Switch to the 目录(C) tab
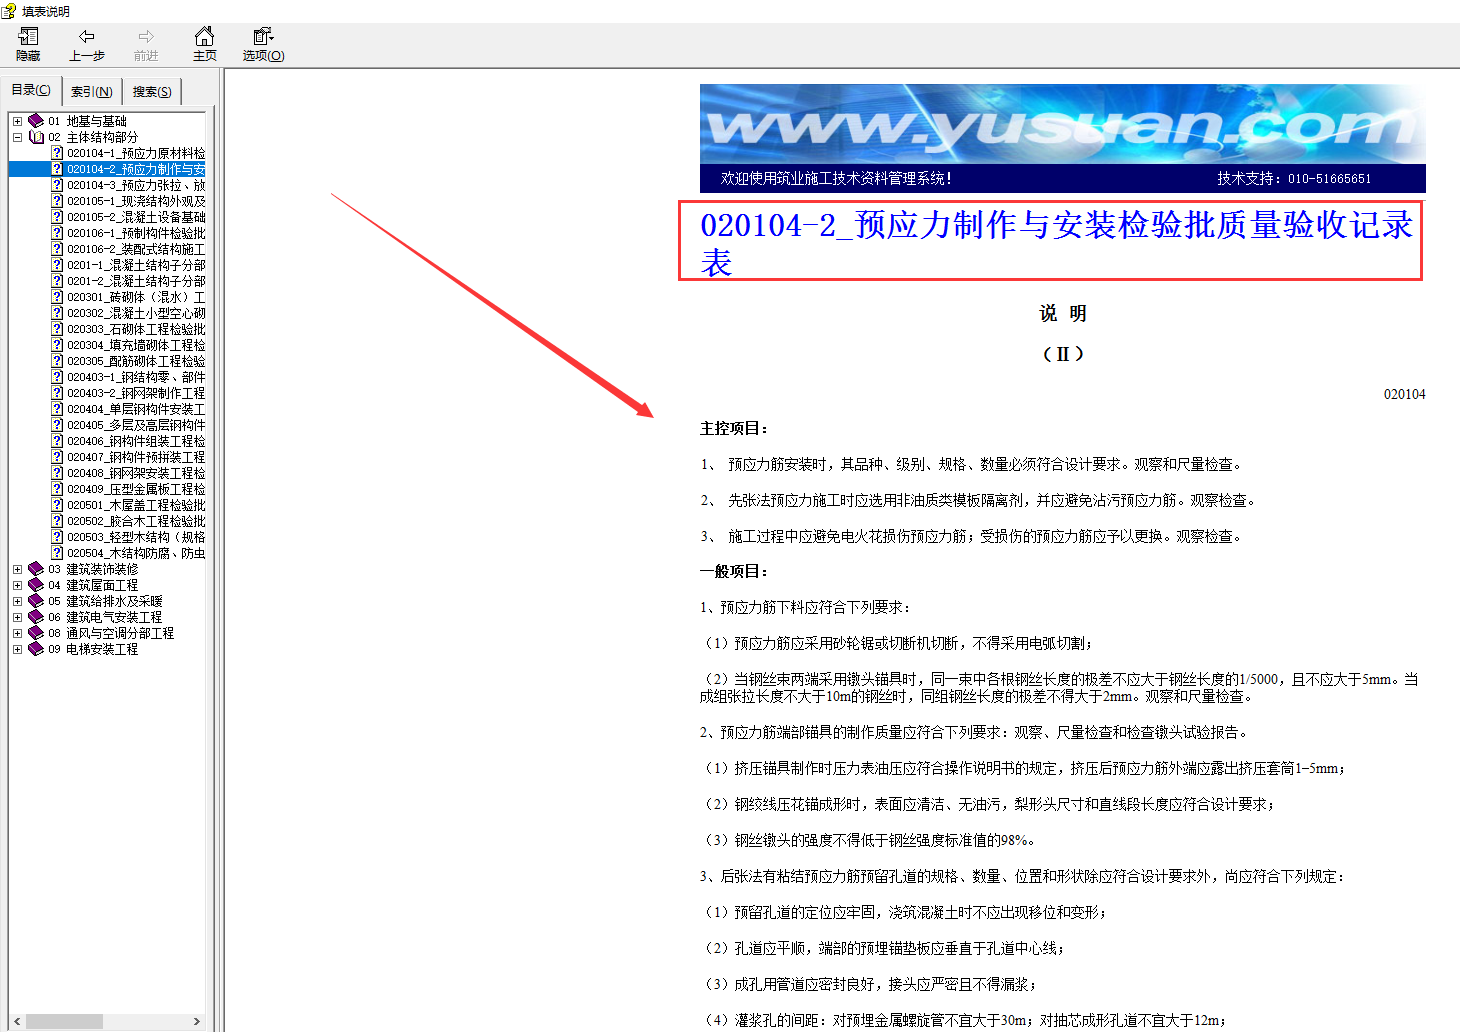1460x1032 pixels. (31, 90)
